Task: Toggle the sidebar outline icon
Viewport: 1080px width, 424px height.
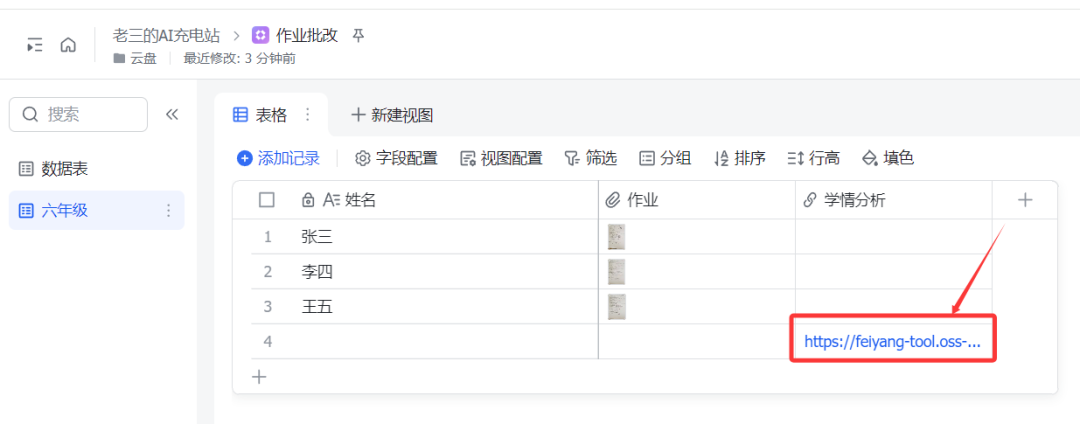Action: point(35,45)
